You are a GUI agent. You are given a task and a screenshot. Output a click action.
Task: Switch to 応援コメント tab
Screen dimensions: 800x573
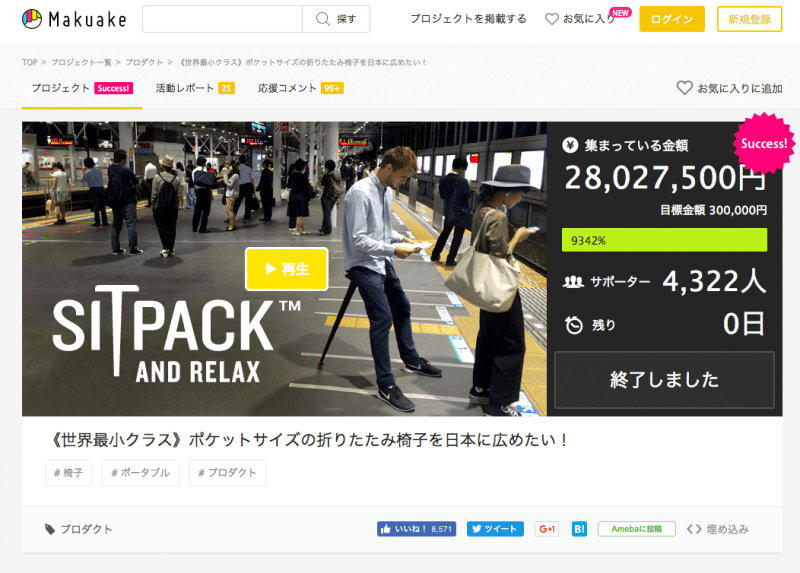pyautogui.click(x=290, y=88)
